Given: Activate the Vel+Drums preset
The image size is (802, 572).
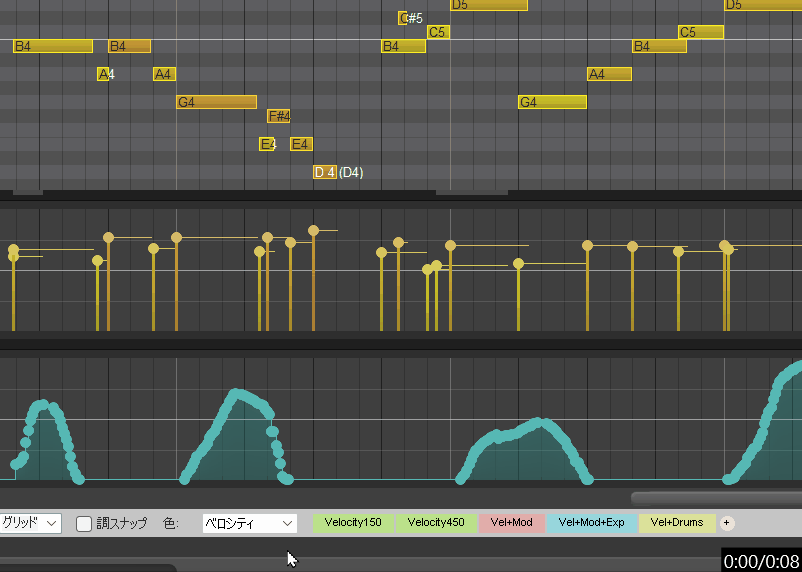Looking at the screenshot, I should click(x=677, y=523).
